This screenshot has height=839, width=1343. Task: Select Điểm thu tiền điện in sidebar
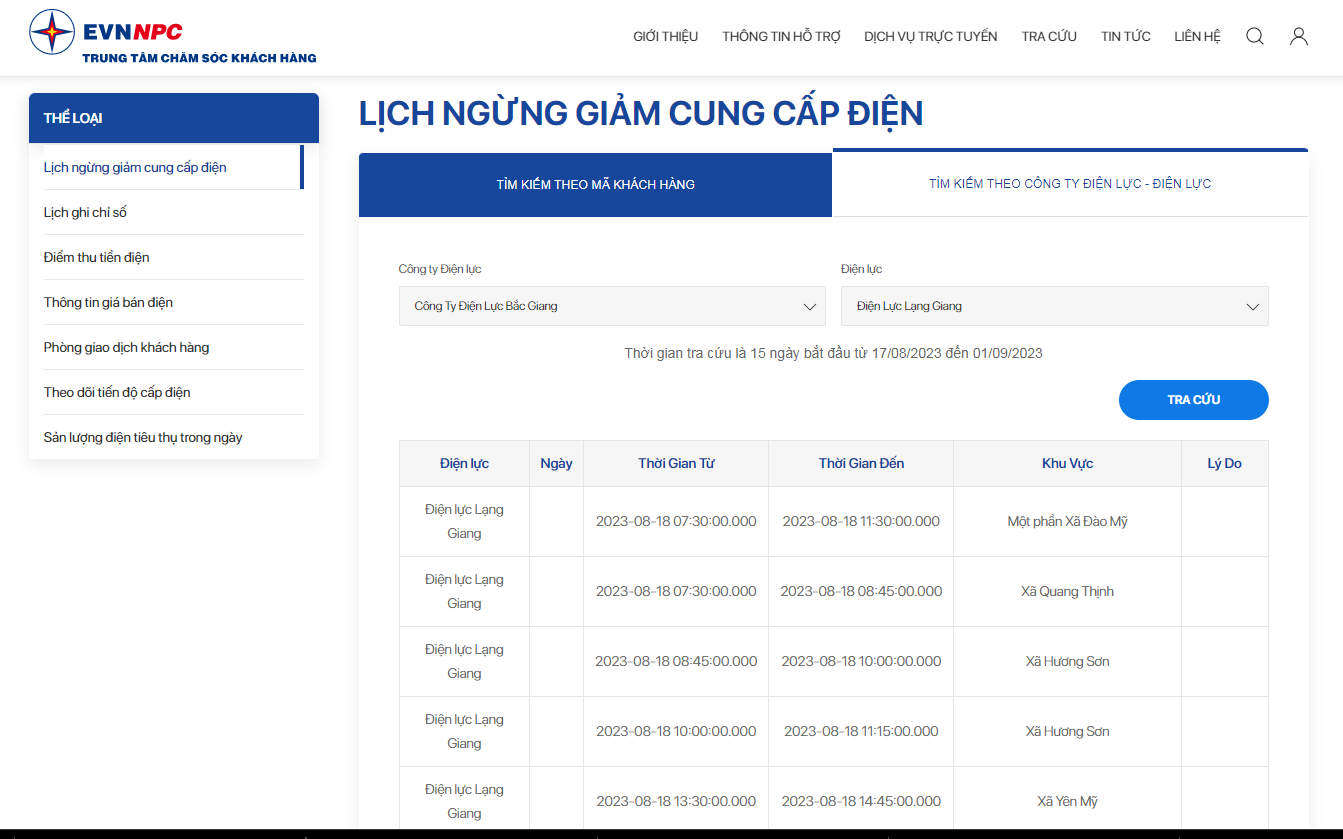(x=97, y=257)
